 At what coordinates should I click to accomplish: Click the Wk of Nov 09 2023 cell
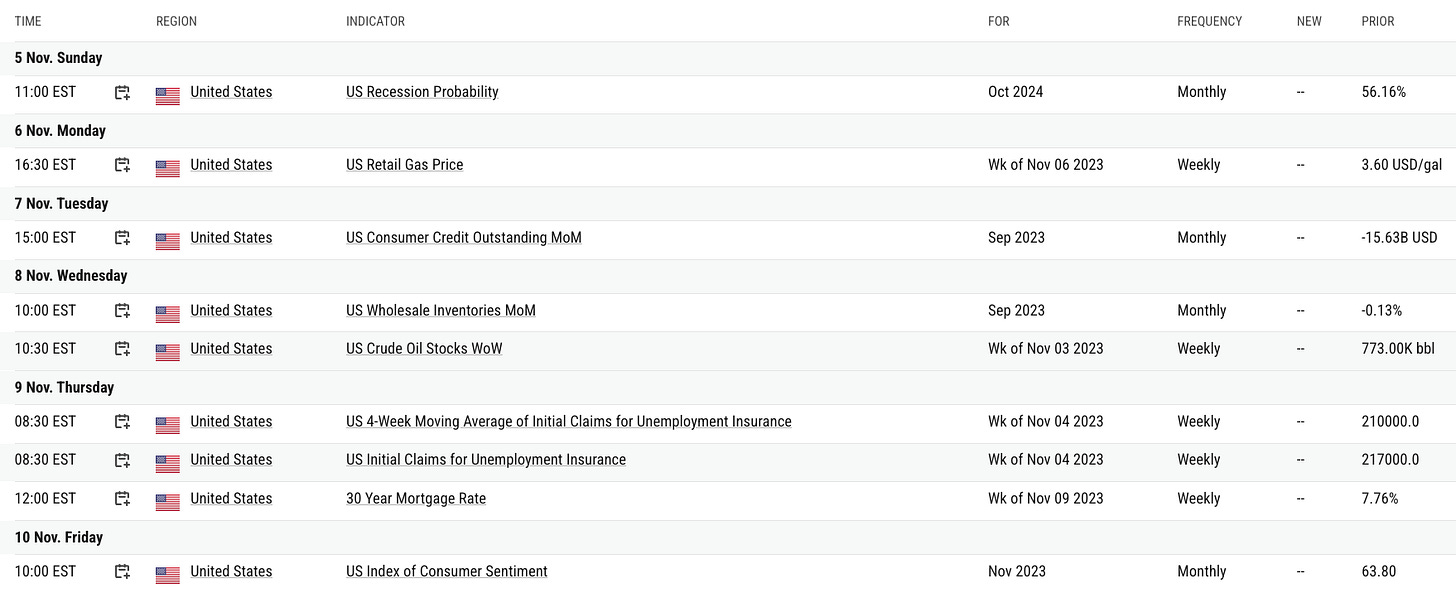1046,499
